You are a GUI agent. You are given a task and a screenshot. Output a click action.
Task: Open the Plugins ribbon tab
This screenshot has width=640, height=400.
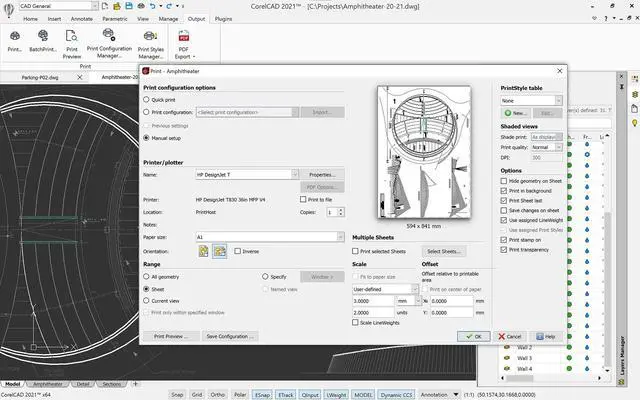tap(223, 19)
